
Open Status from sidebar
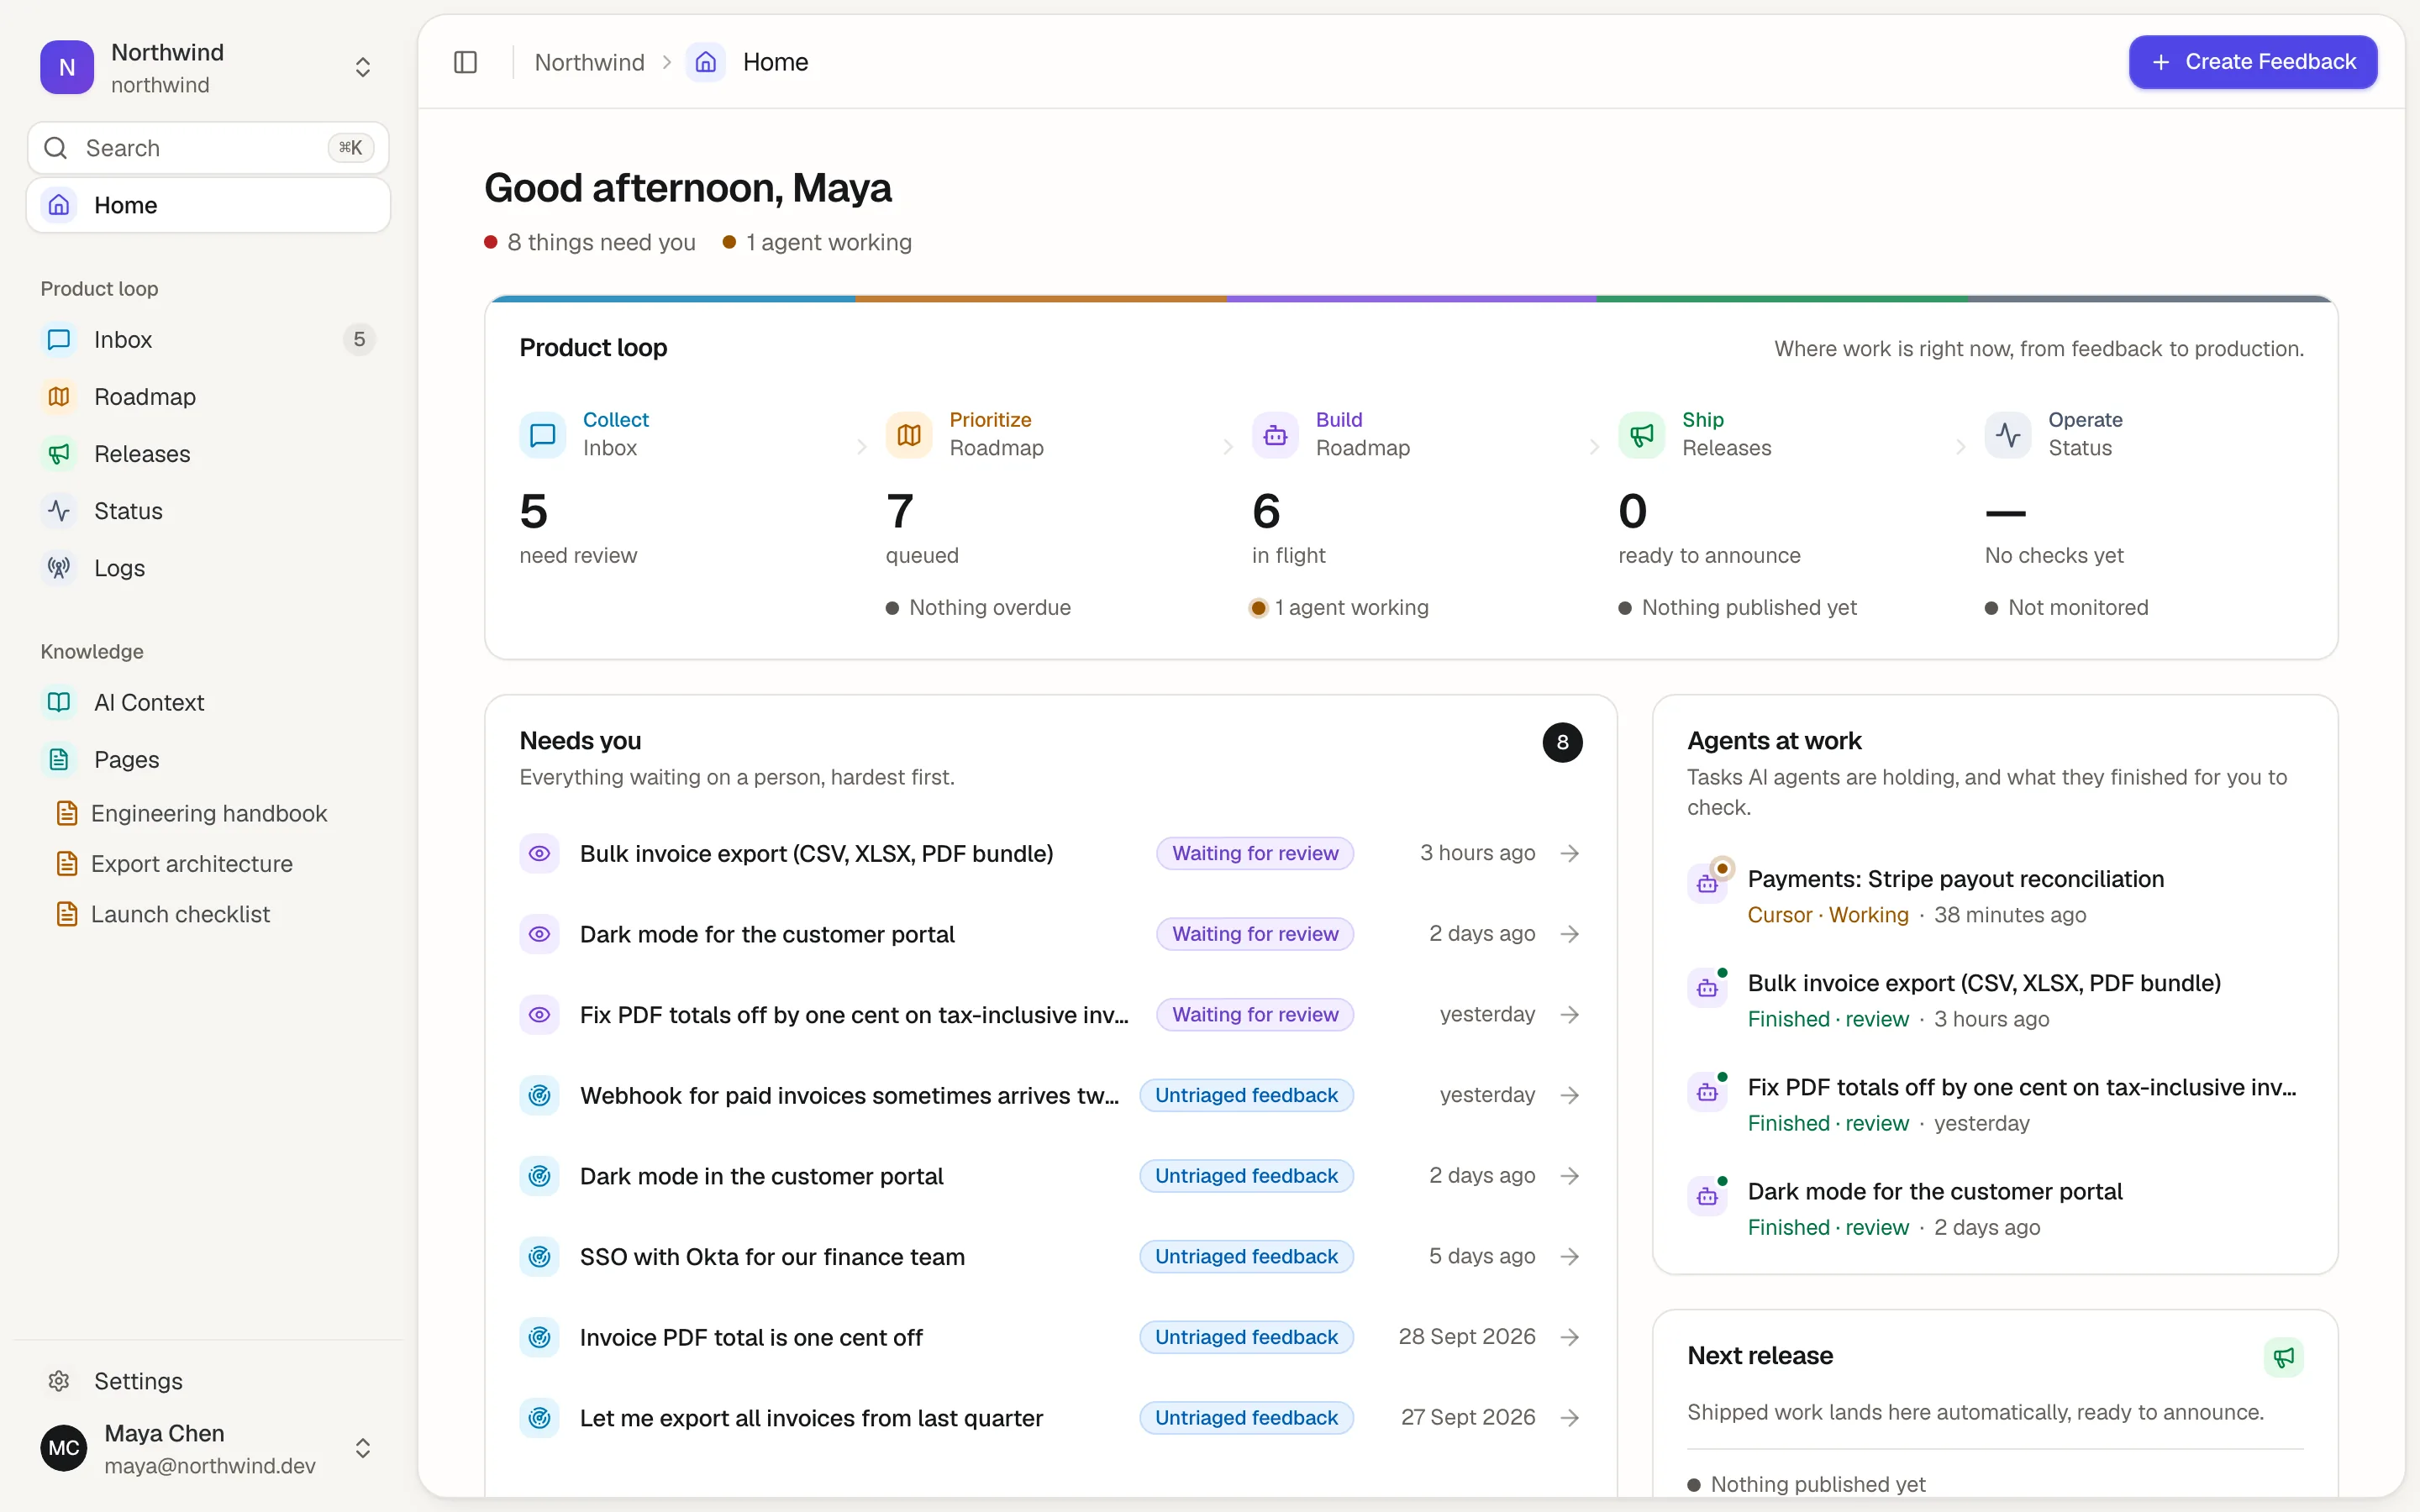click(208, 511)
